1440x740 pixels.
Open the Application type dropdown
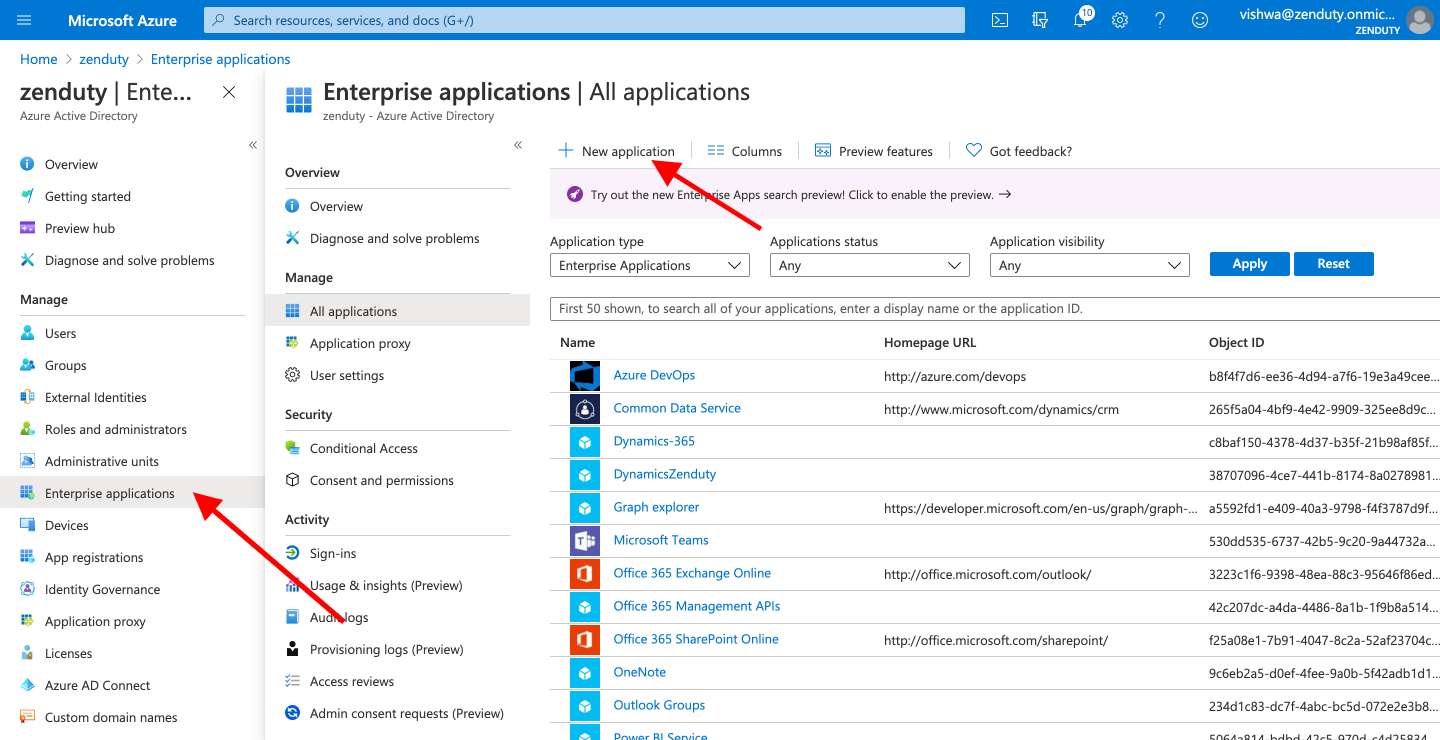pyautogui.click(x=650, y=265)
